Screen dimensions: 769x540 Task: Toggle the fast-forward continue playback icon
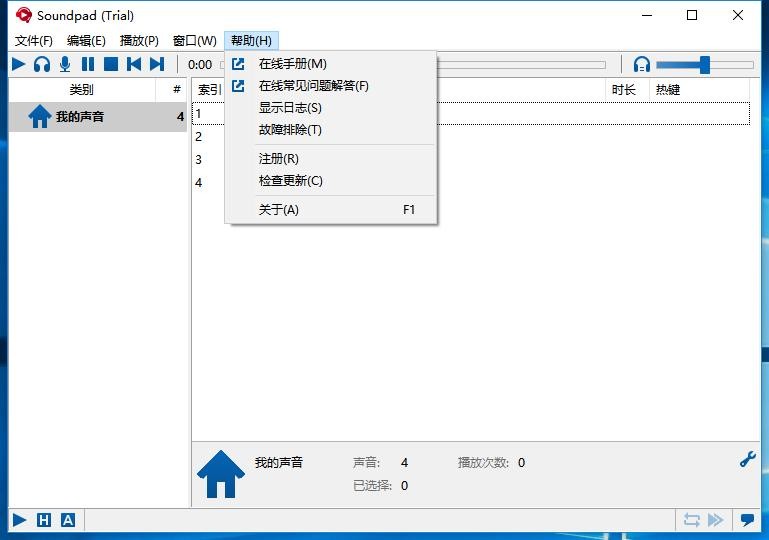pyautogui.click(x=716, y=520)
